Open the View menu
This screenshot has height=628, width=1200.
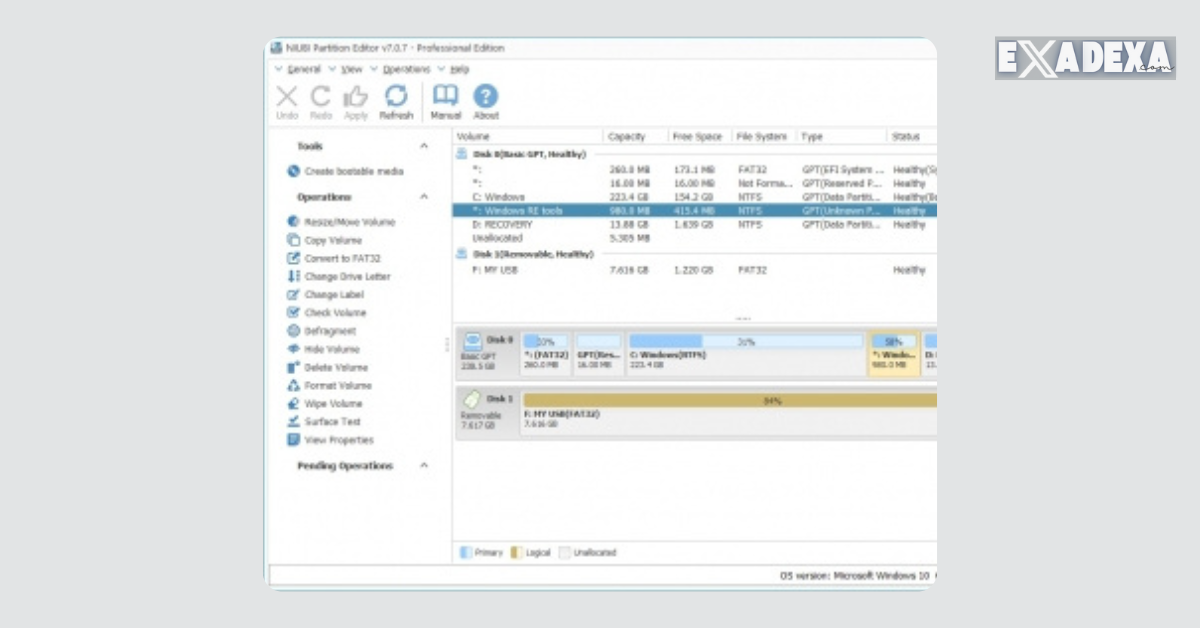(349, 69)
